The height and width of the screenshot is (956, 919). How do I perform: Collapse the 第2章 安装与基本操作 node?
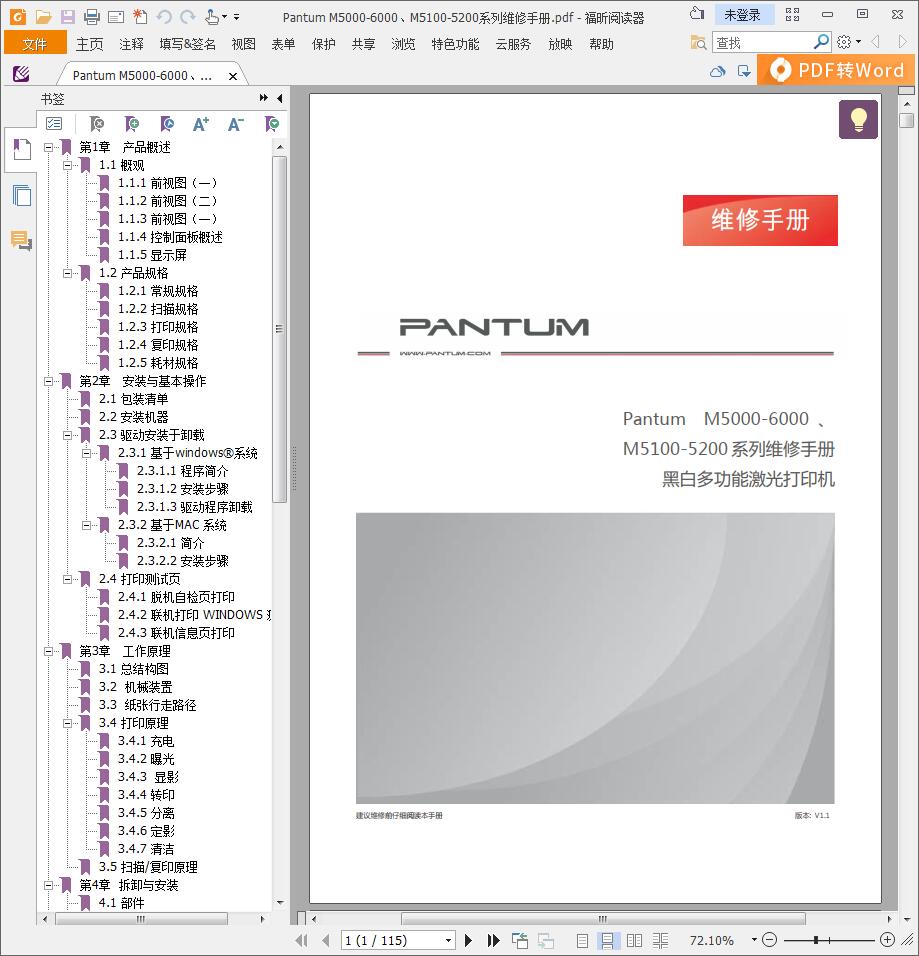[x=48, y=381]
